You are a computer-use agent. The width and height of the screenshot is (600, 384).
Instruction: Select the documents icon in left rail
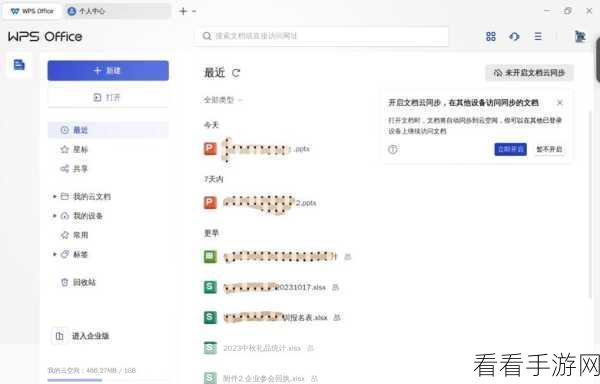tap(19, 65)
